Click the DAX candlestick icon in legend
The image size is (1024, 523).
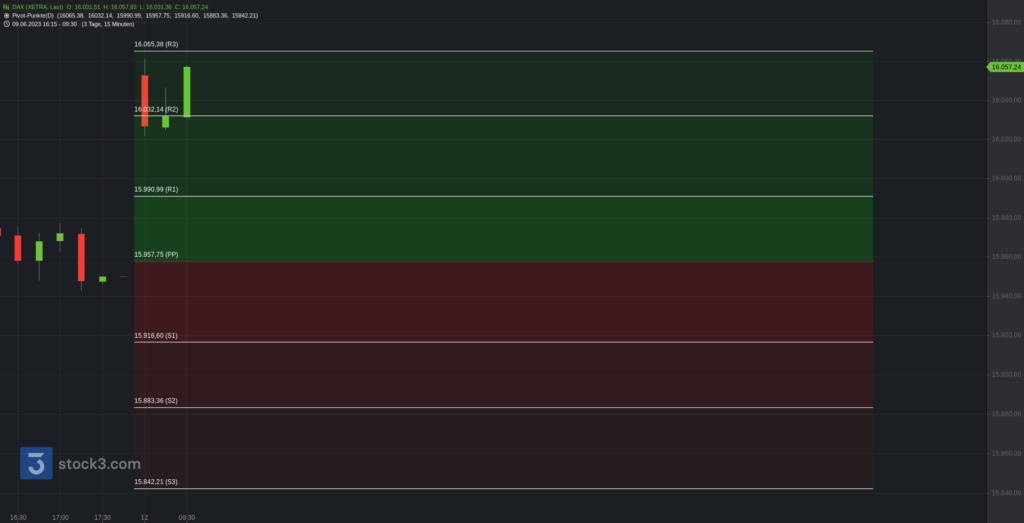[6, 6]
